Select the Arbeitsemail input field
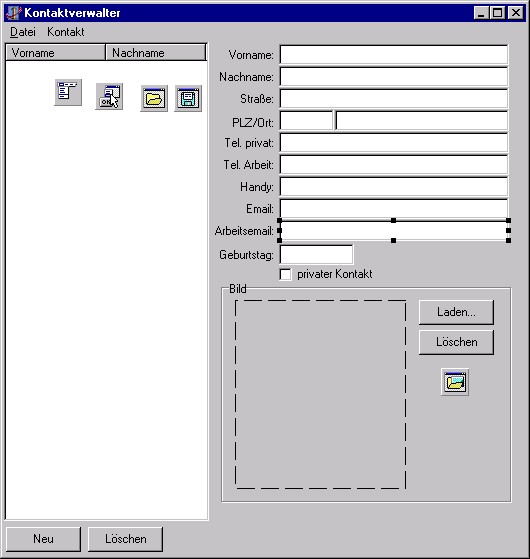 click(x=394, y=231)
